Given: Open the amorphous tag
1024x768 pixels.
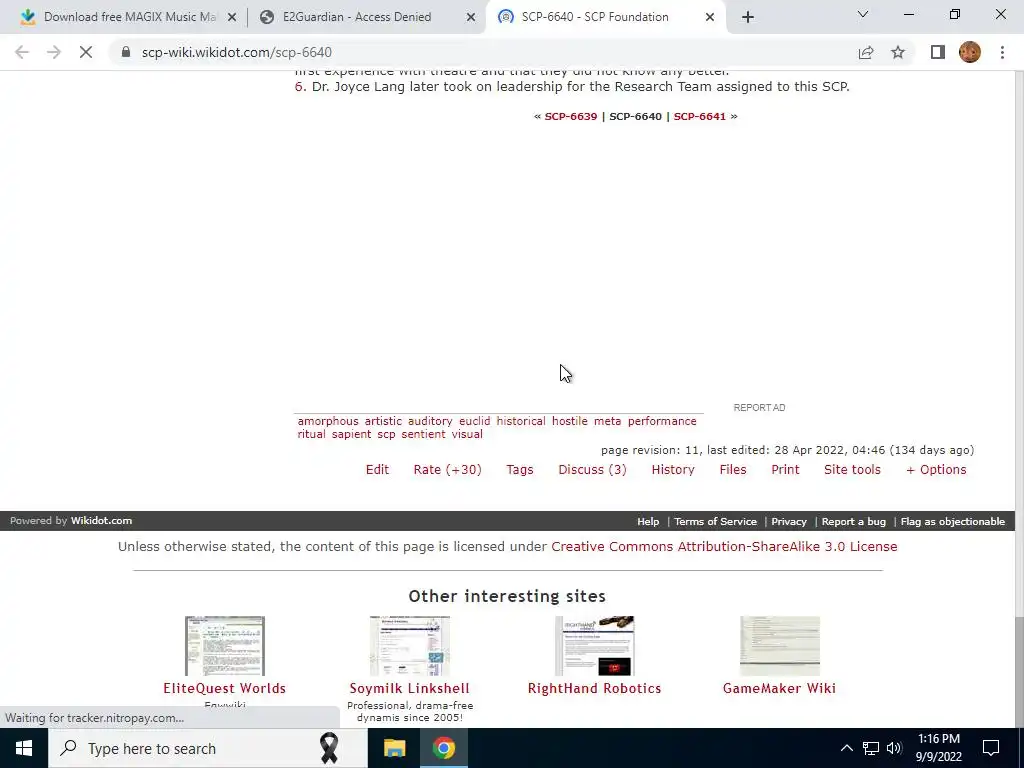Looking at the screenshot, I should pyautogui.click(x=328, y=421).
